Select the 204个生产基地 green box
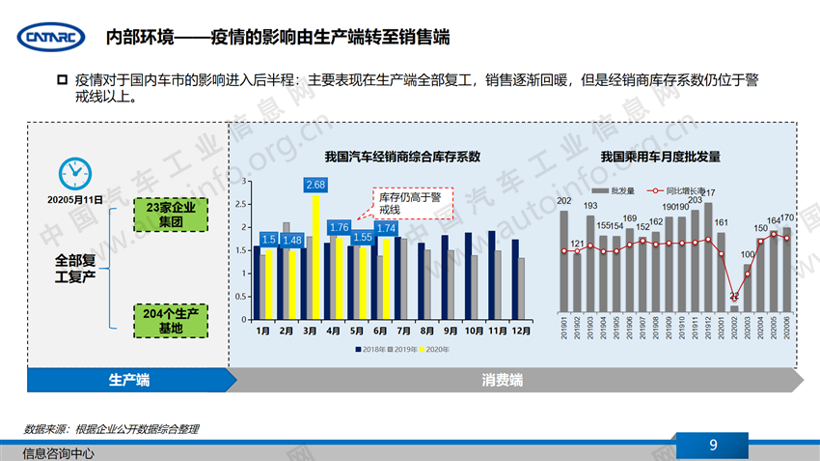Screen dimensions: 820x461 click(171, 319)
